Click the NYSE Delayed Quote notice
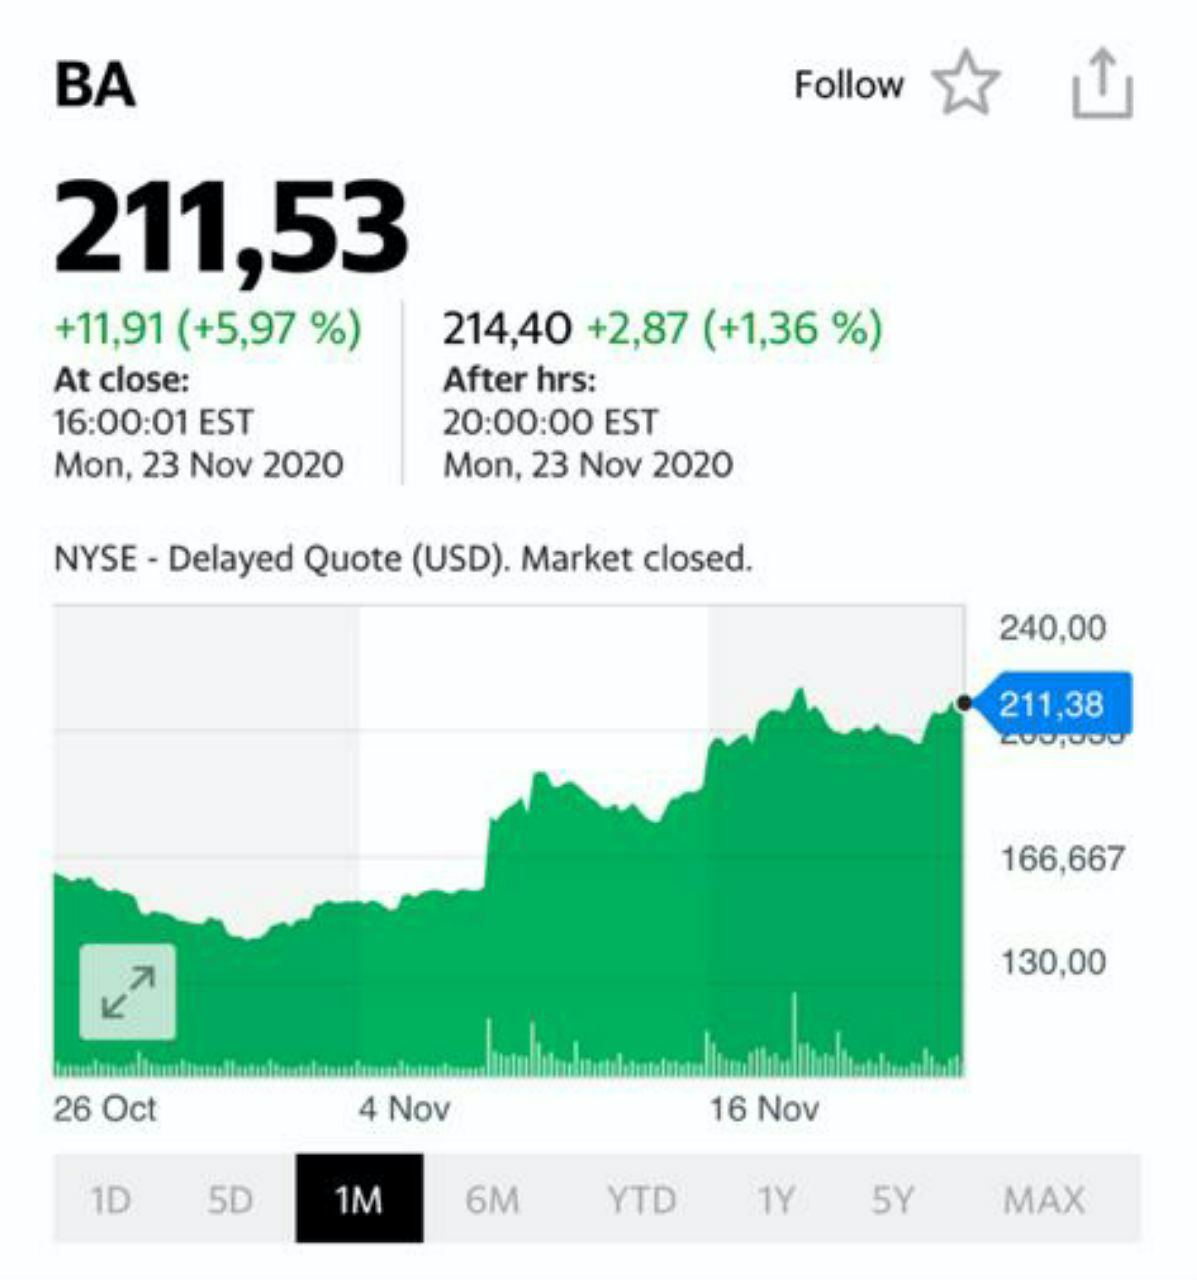The height and width of the screenshot is (1280, 1197). pos(402,558)
